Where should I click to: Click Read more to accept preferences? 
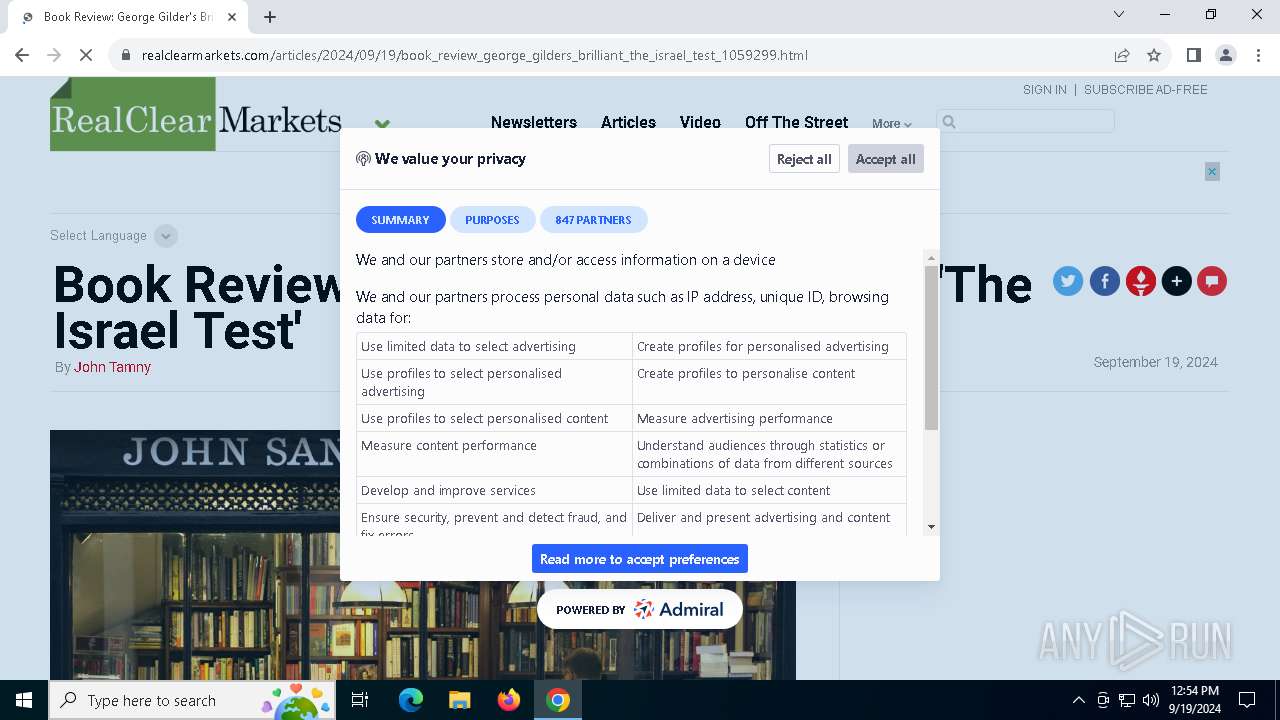click(640, 559)
